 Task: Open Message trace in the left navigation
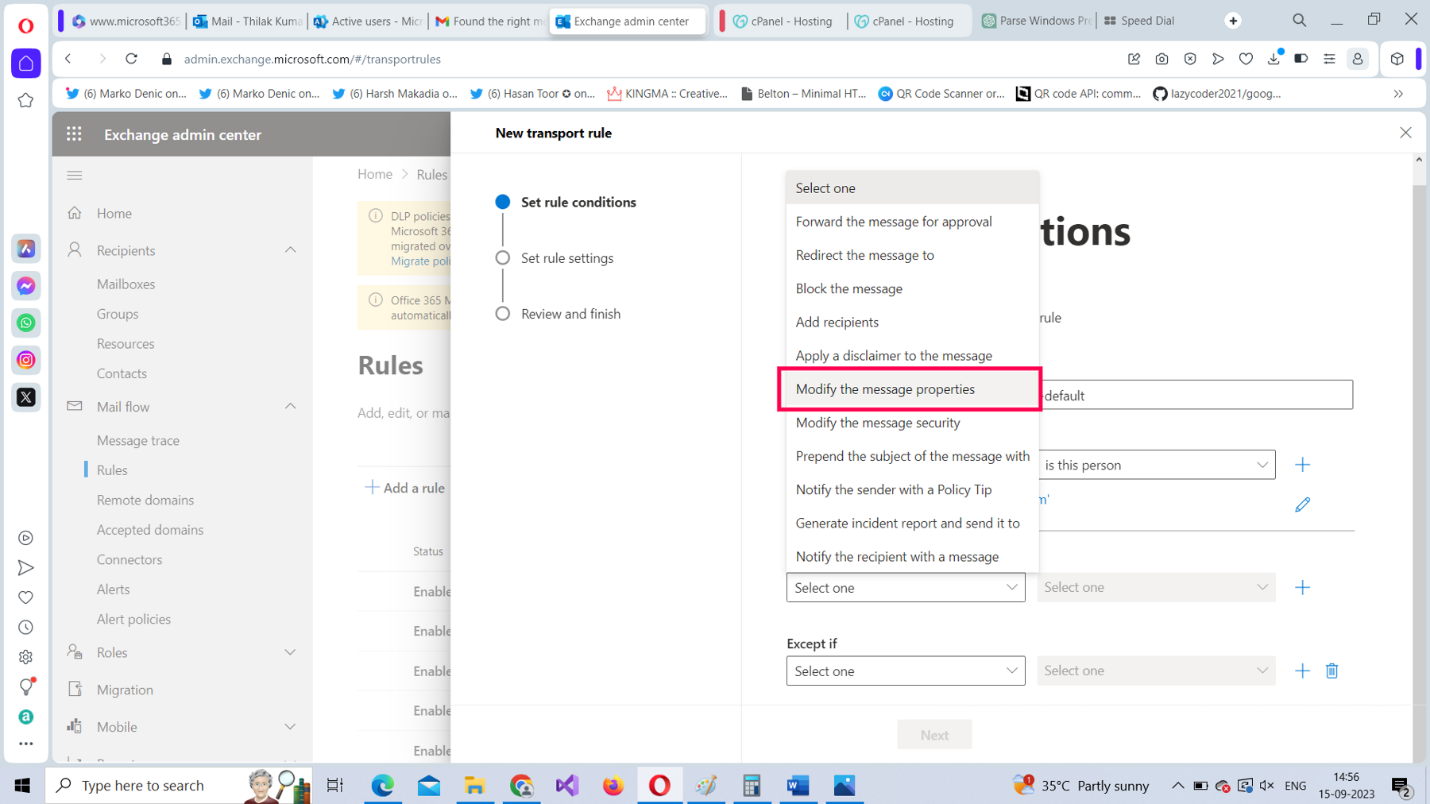[138, 440]
